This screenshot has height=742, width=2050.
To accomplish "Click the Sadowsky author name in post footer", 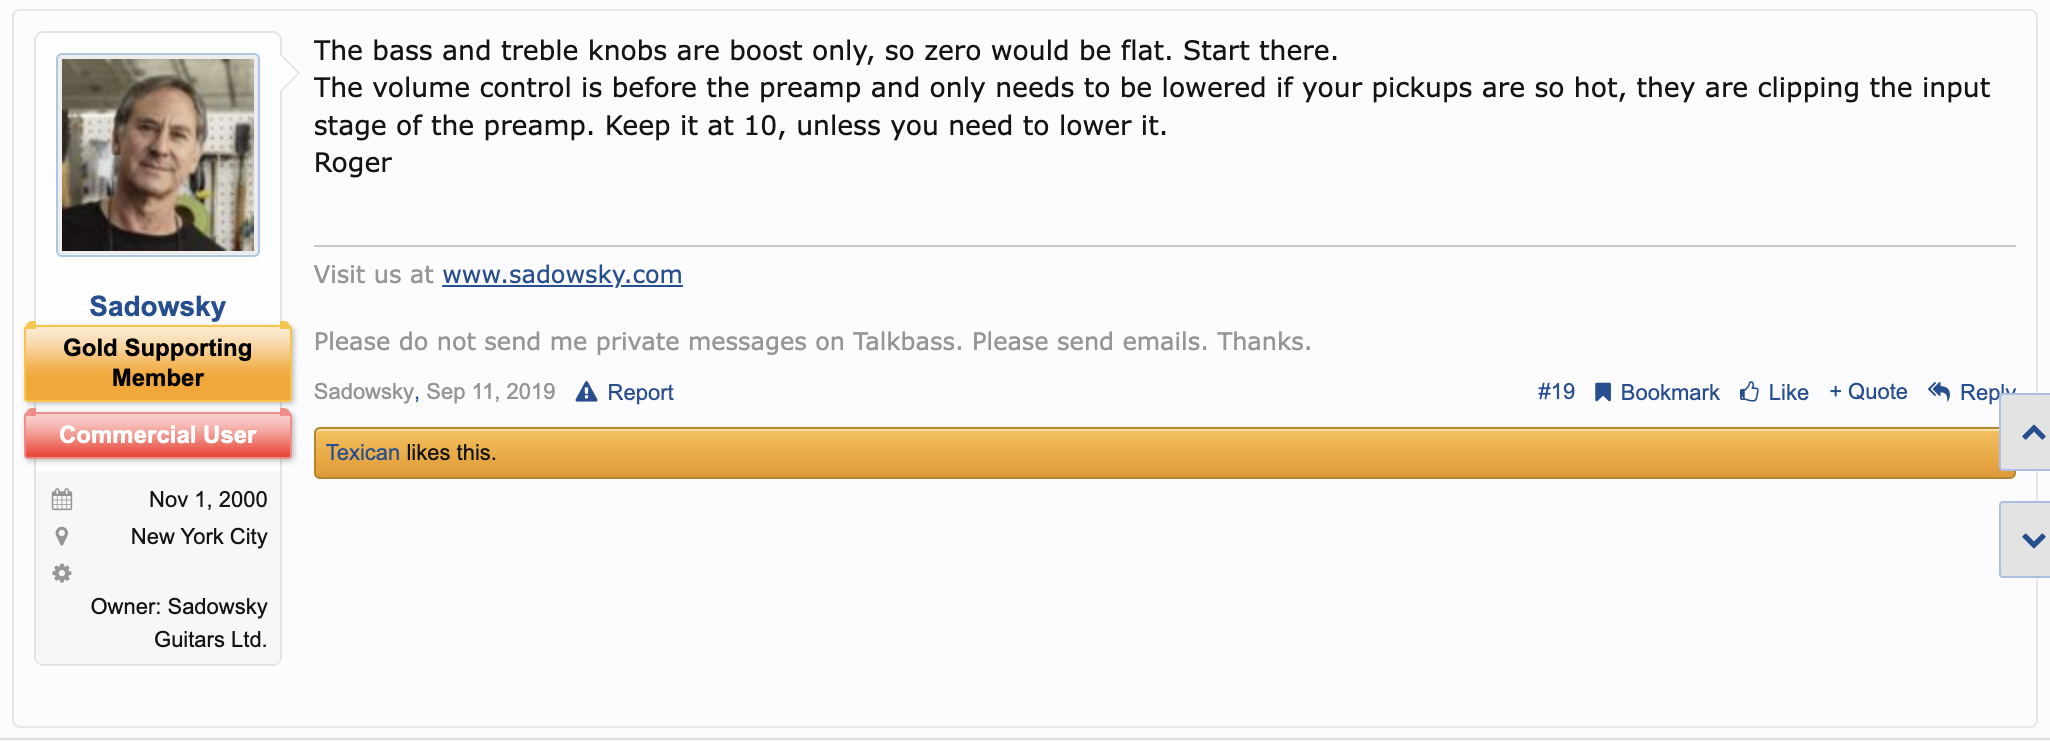I will 363,392.
